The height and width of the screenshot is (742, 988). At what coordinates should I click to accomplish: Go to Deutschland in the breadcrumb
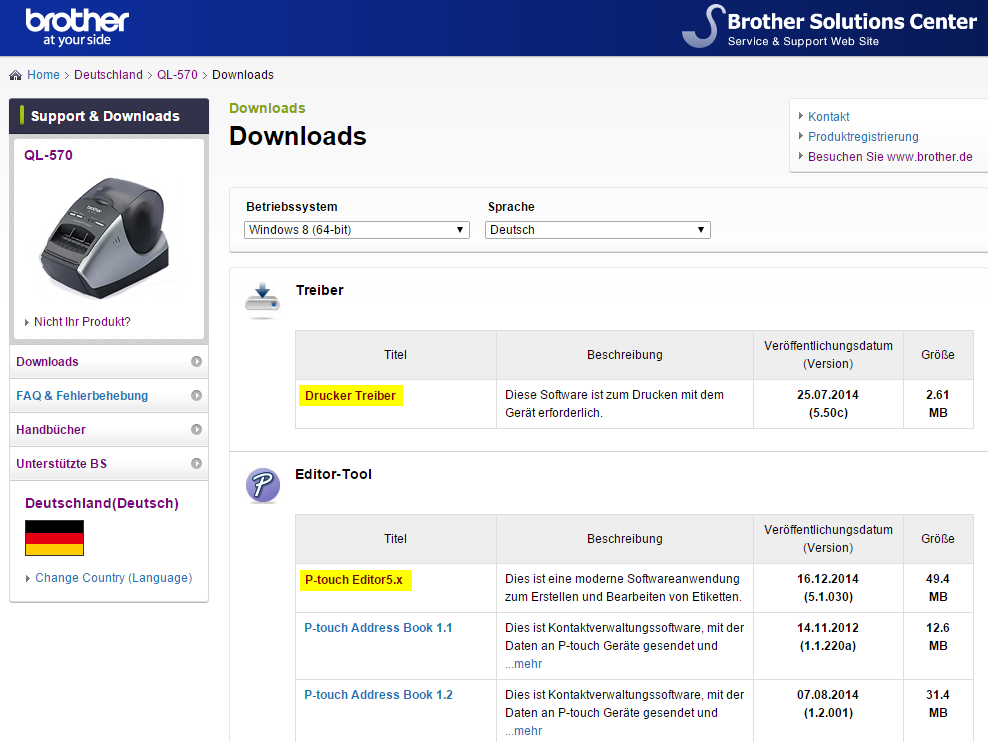(108, 75)
